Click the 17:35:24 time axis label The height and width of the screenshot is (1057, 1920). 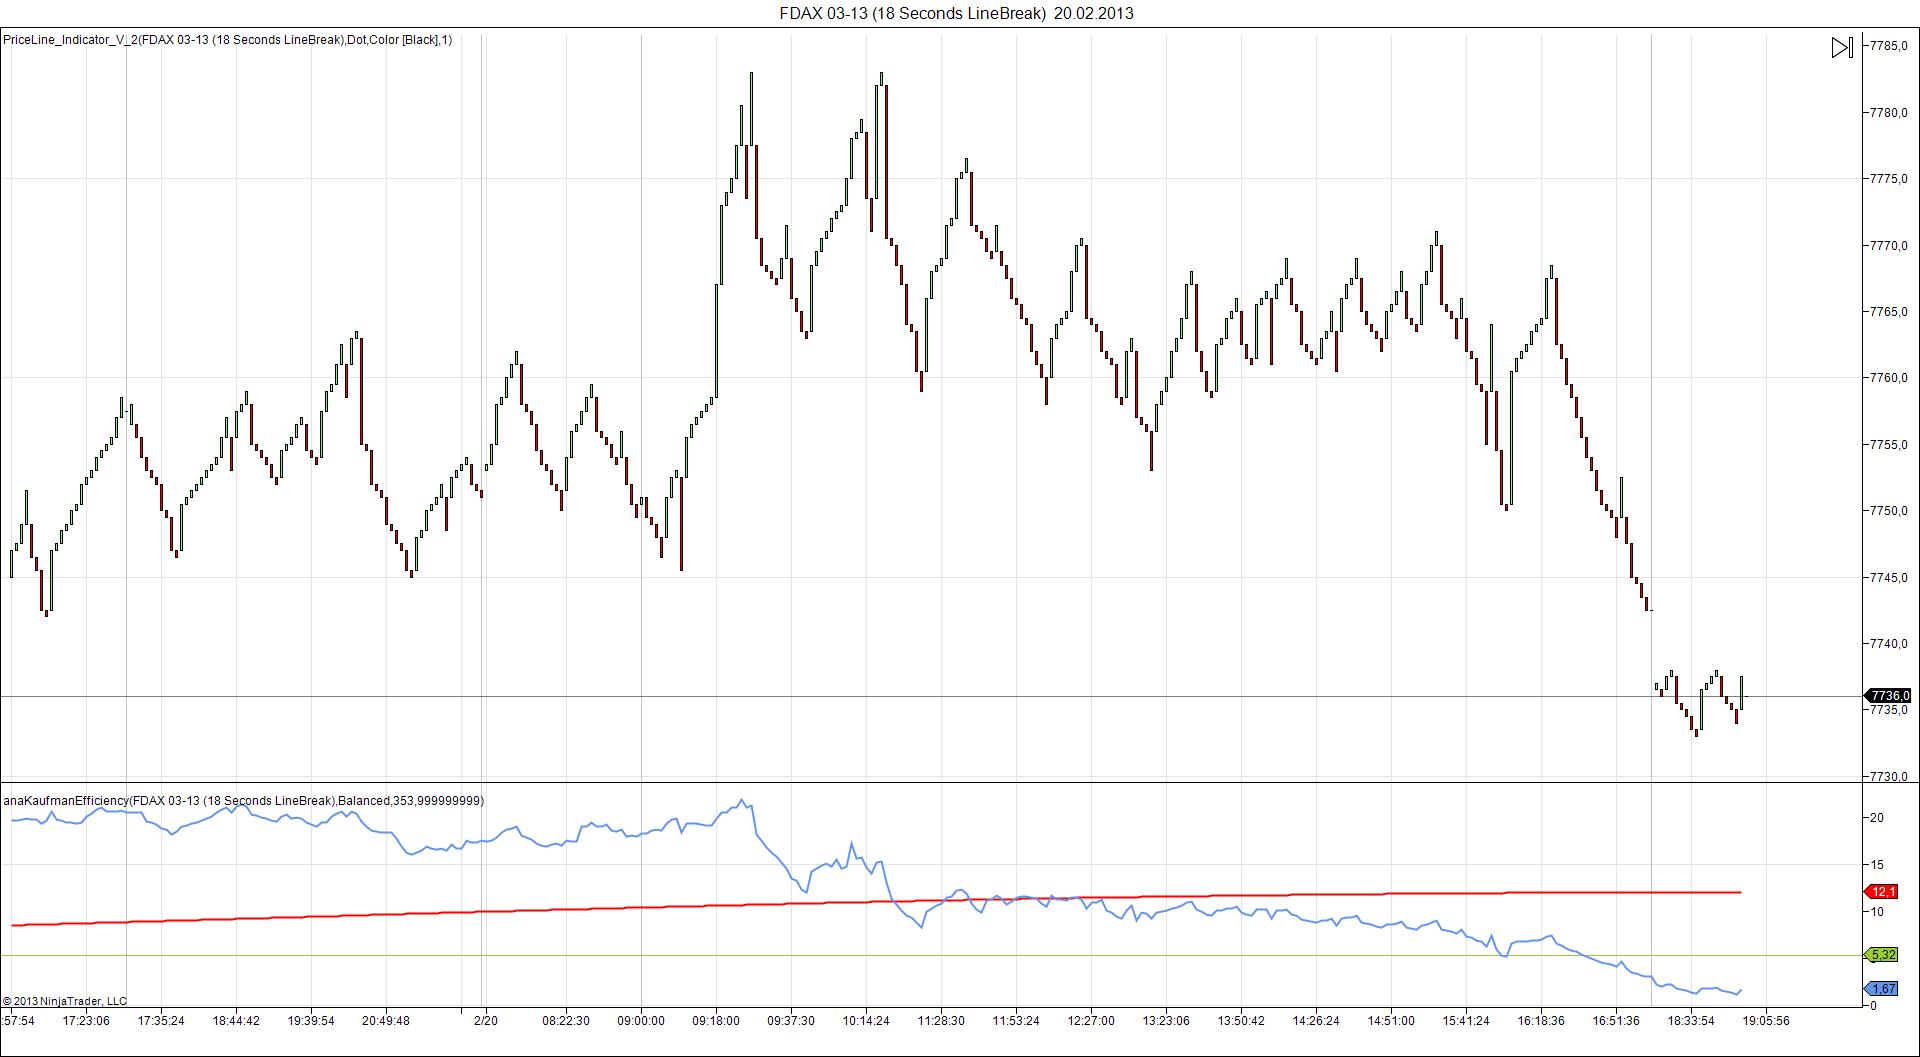pyautogui.click(x=161, y=1021)
